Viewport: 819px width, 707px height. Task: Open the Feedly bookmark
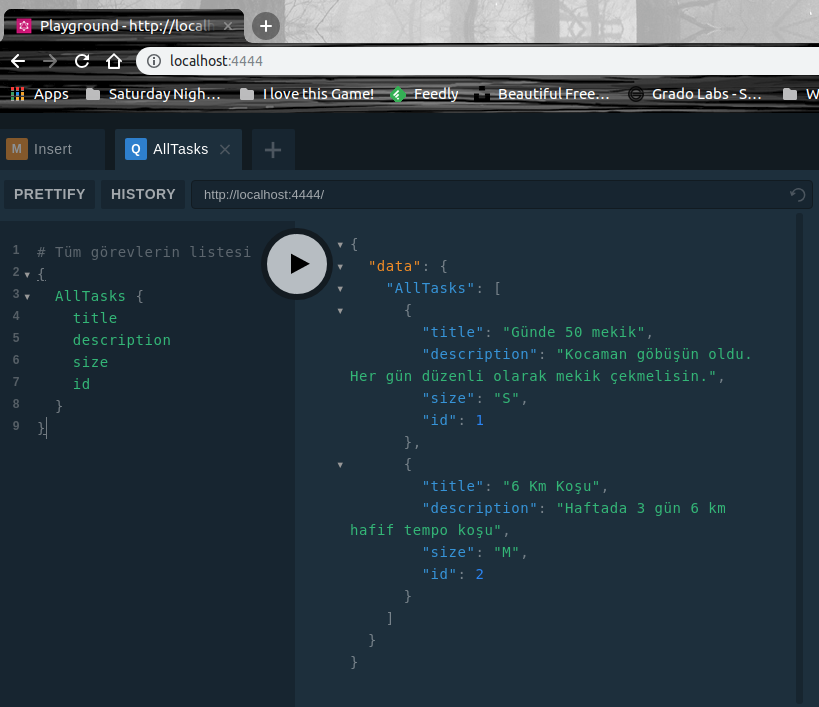(425, 94)
